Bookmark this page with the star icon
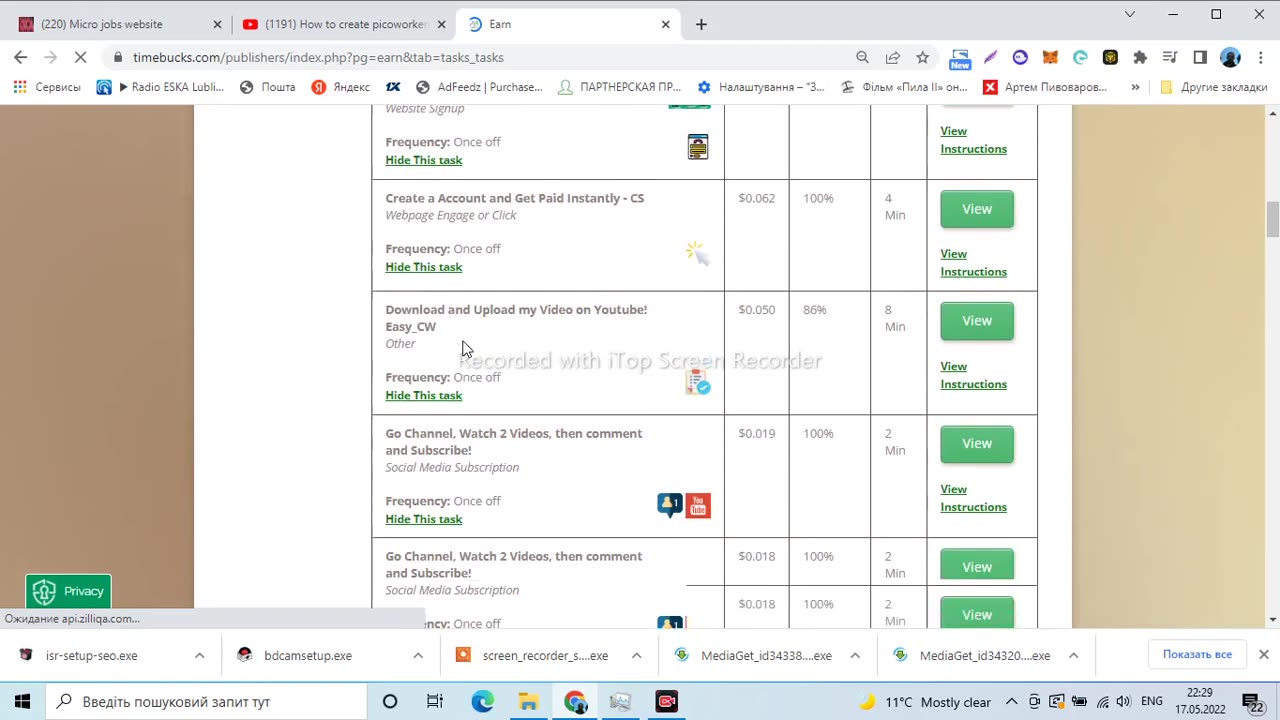This screenshot has width=1280, height=720. pyautogui.click(x=922, y=57)
